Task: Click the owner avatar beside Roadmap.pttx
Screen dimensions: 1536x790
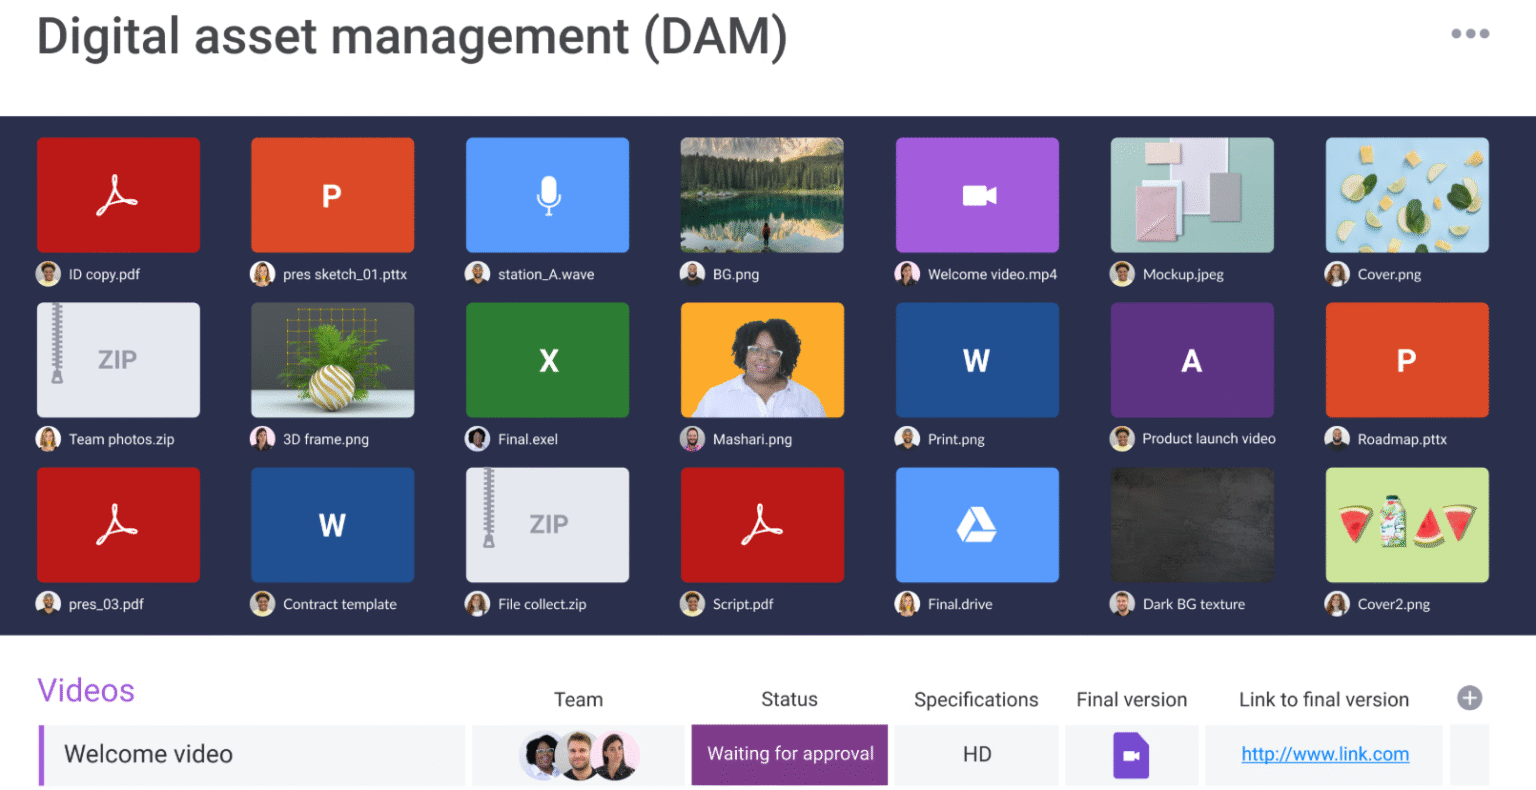Action: click(1338, 438)
